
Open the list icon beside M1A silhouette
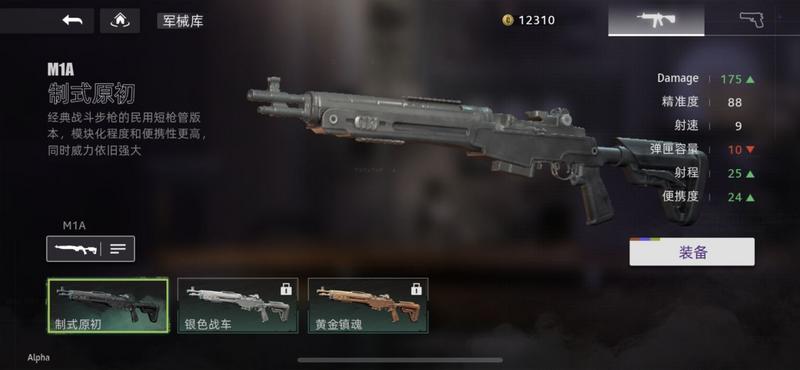(118, 249)
